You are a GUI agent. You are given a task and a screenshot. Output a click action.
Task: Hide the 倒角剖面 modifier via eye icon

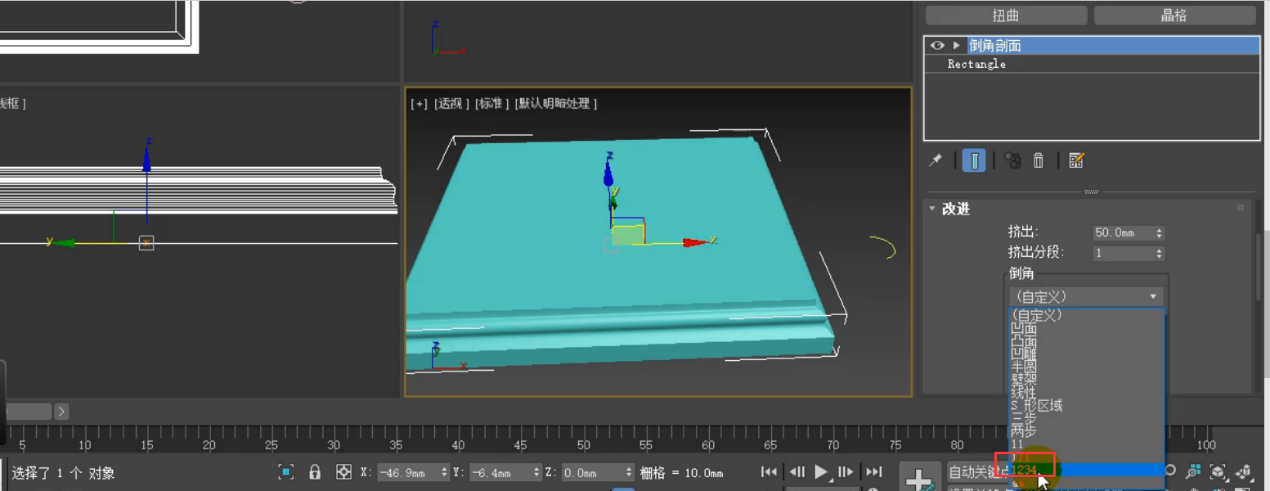(x=937, y=46)
